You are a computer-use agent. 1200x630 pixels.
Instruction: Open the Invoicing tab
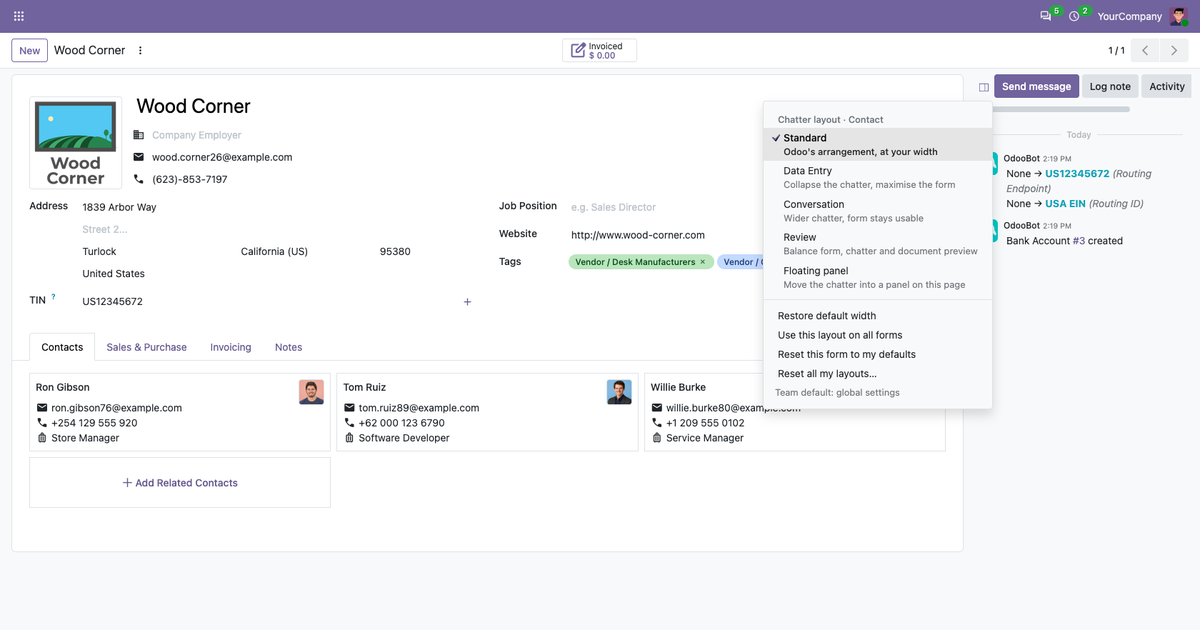pyautogui.click(x=231, y=347)
